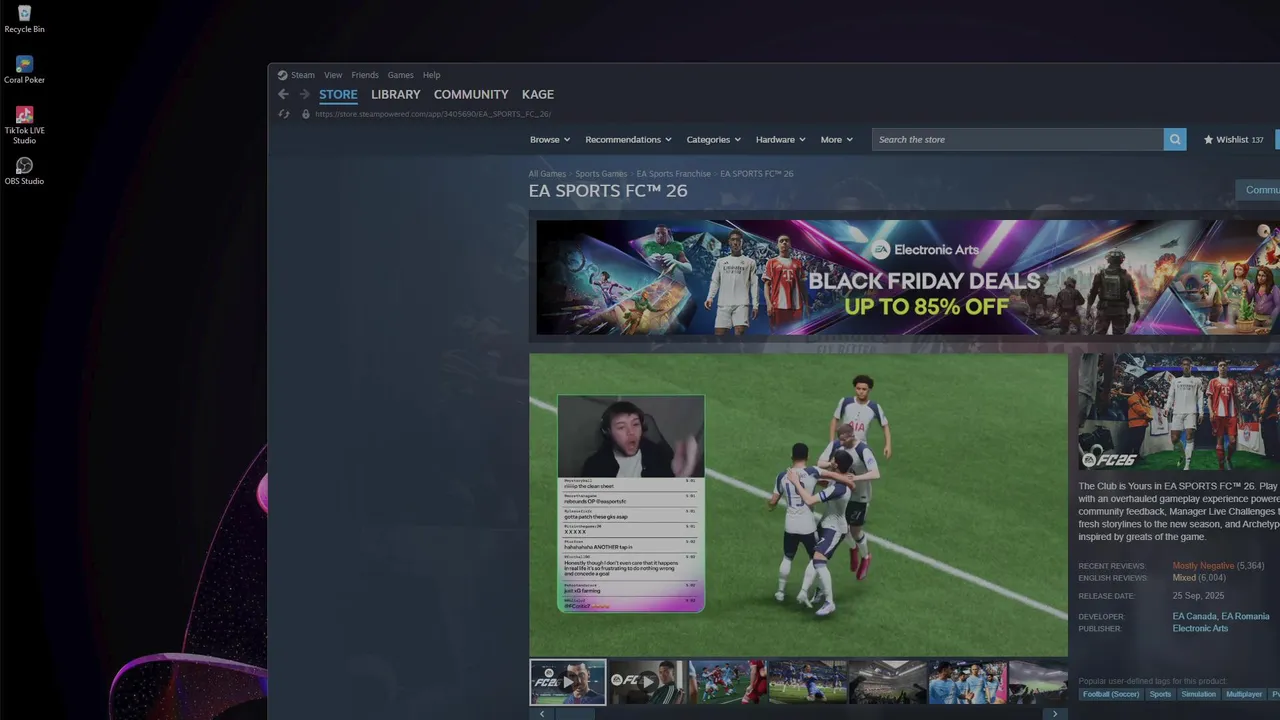Open the Sports Games breadcrumb
This screenshot has height=720, width=1280.
(x=601, y=174)
